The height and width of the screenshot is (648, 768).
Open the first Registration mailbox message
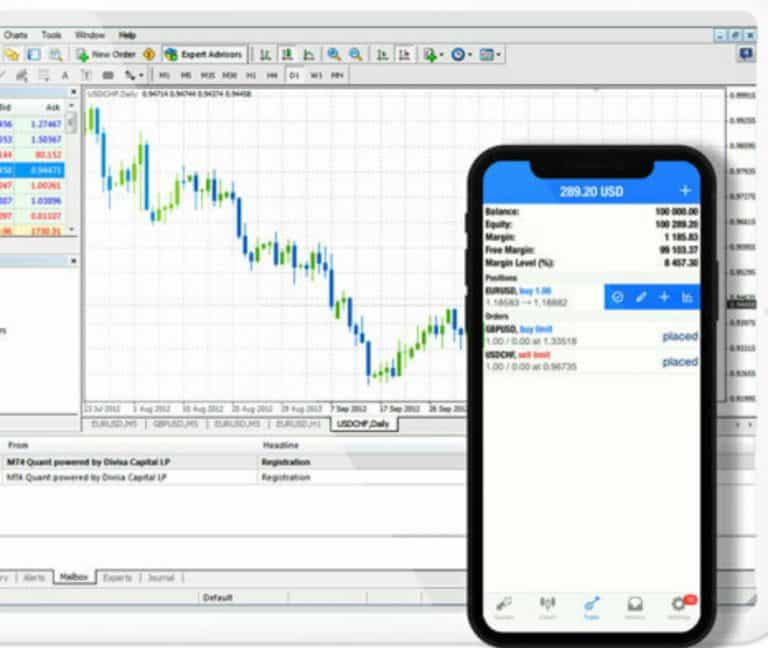tap(285, 463)
